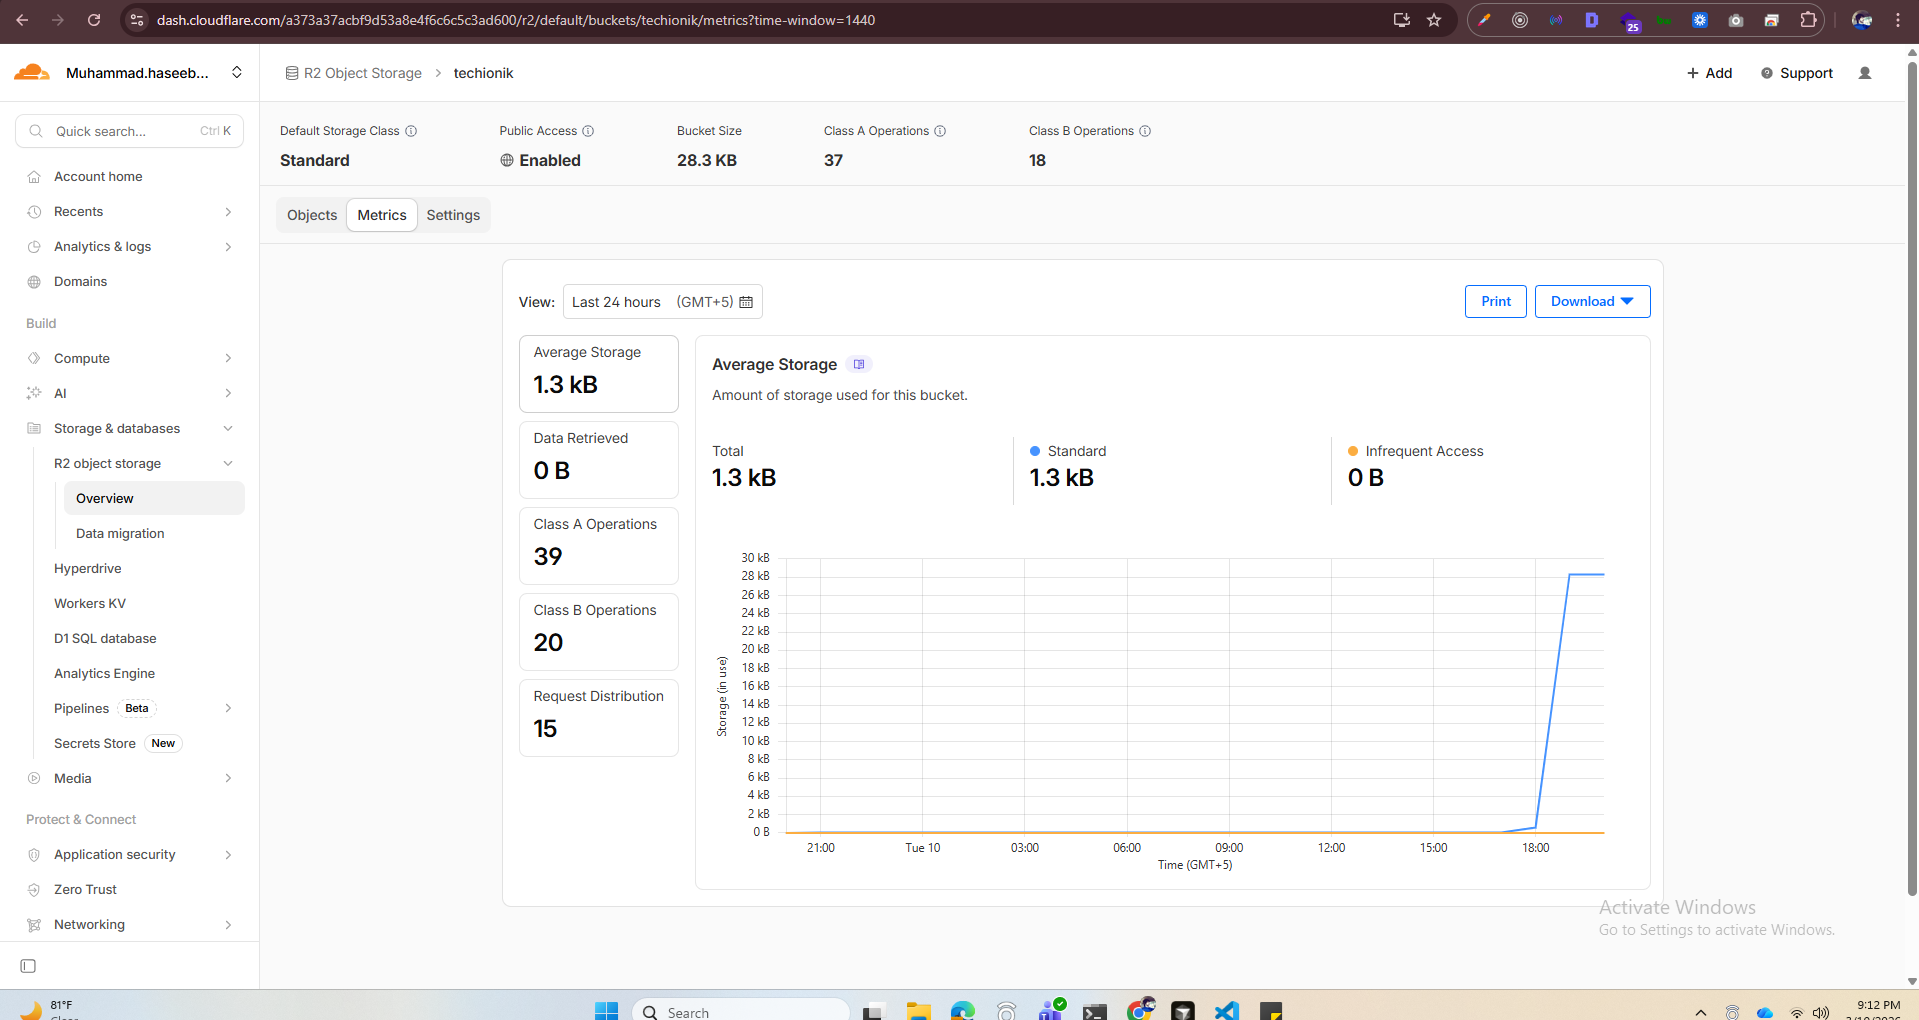Switch to the Settings tab
1919x1020 pixels.
453,215
